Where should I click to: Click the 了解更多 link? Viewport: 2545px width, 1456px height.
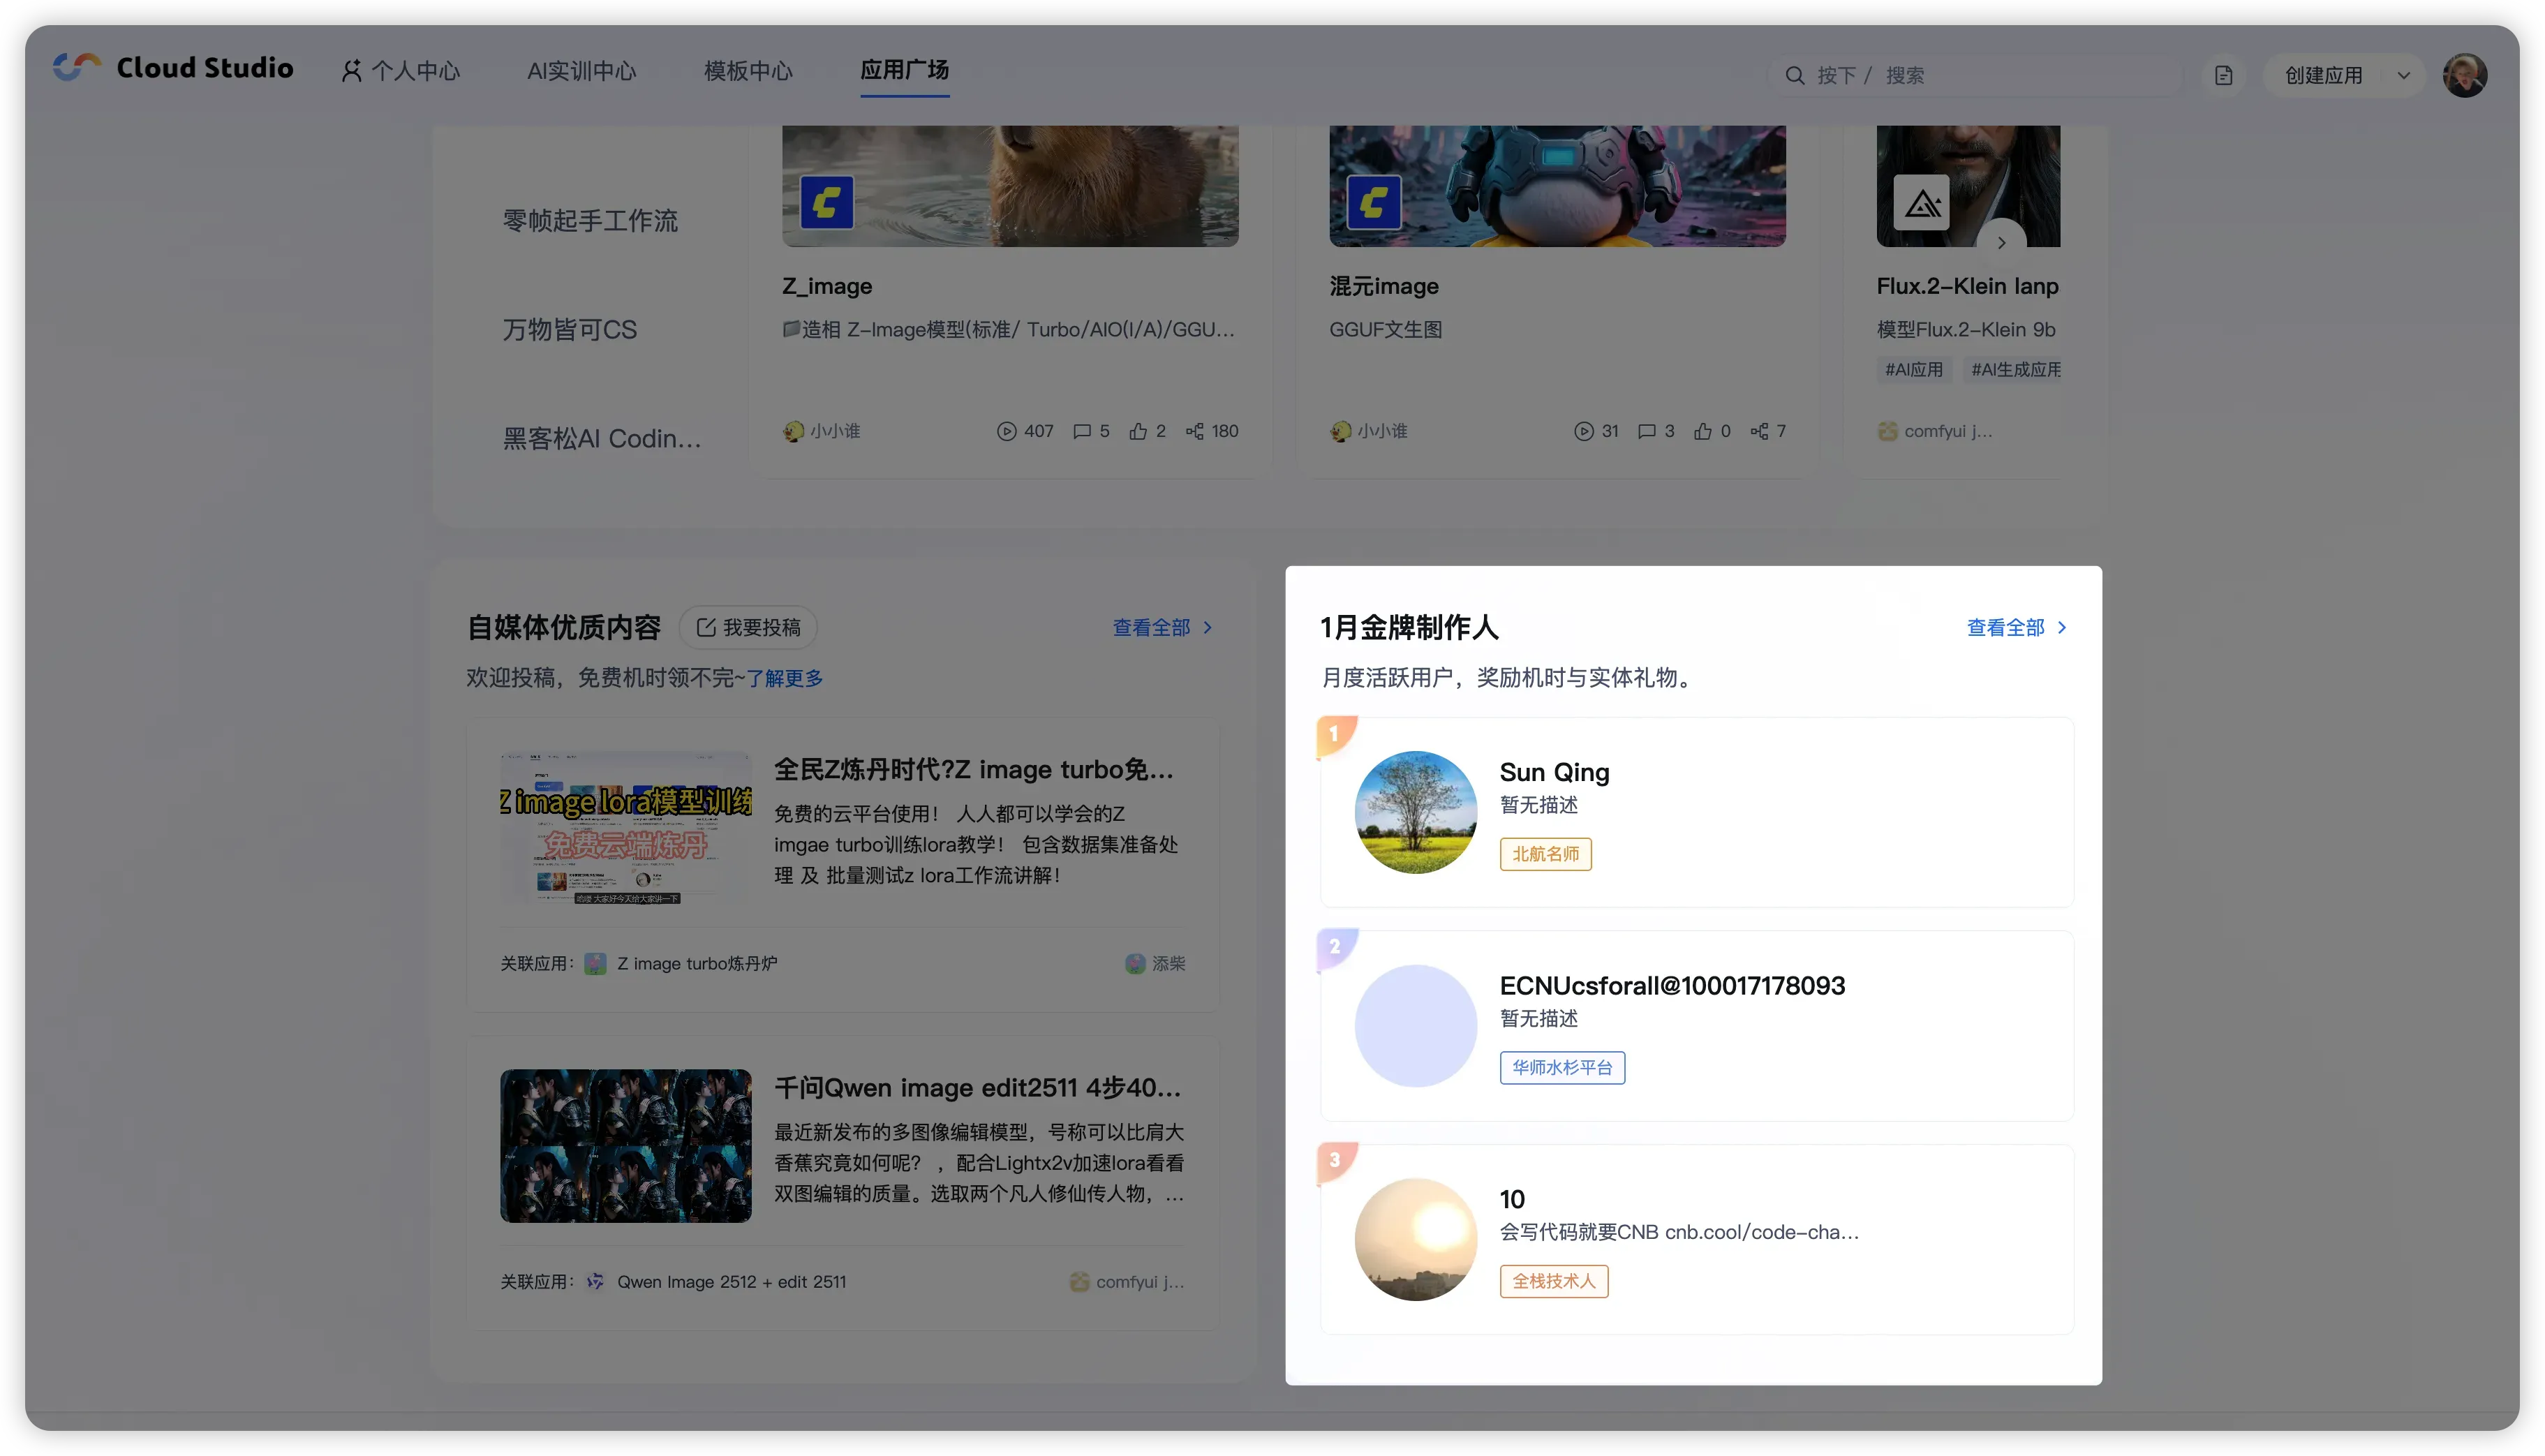point(784,679)
